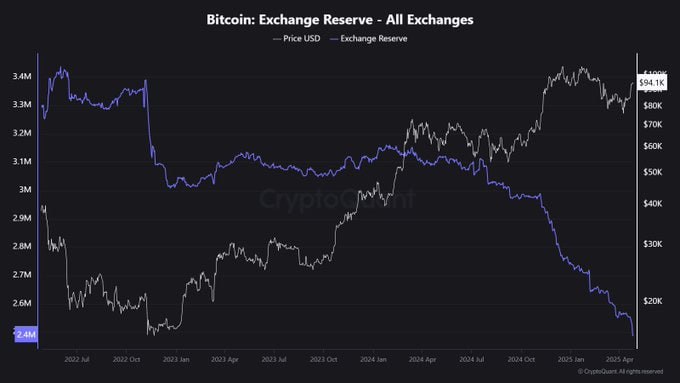Click the 2022 Jul date axis tick
Viewport: 680px width, 383px height.
click(x=77, y=360)
